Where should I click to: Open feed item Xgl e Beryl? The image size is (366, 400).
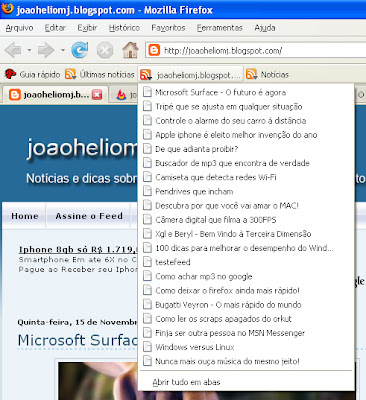point(245,234)
